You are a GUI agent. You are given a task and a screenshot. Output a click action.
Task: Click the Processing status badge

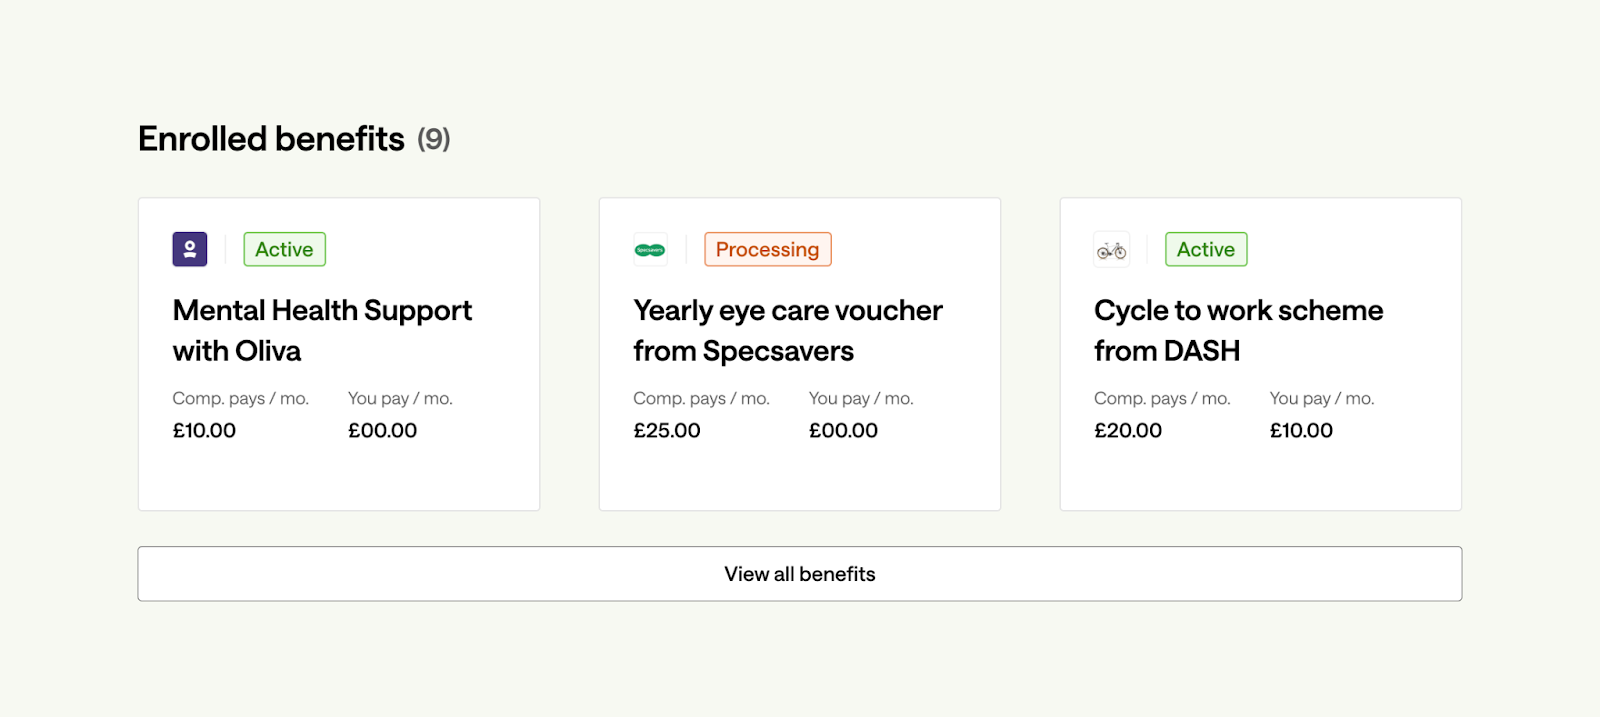767,249
